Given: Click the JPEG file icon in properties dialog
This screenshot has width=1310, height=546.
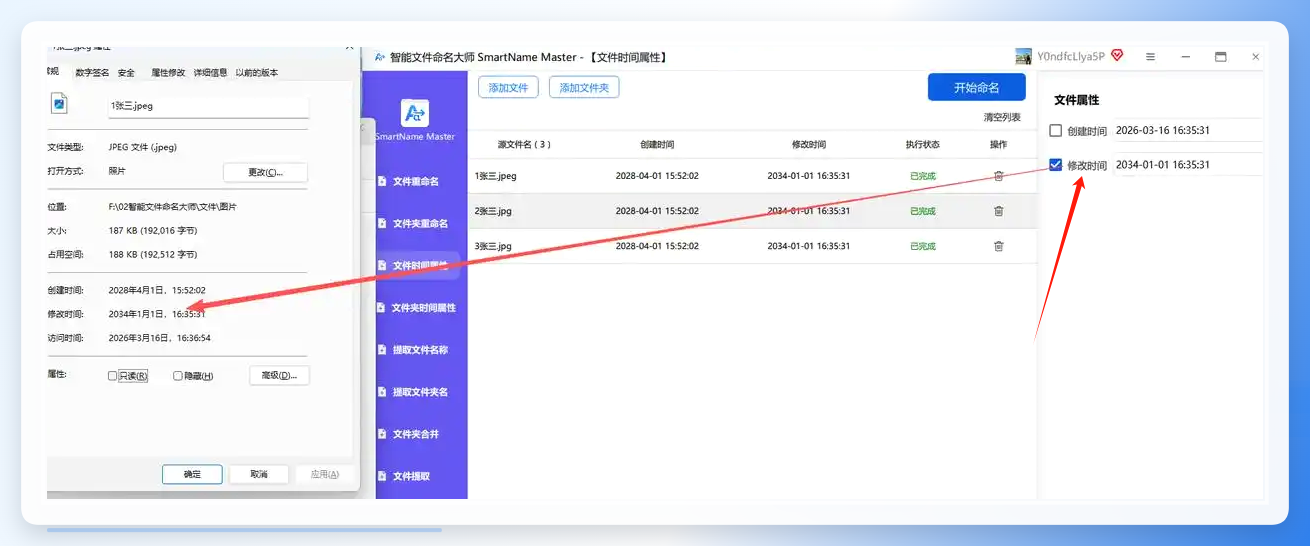Looking at the screenshot, I should tap(60, 104).
